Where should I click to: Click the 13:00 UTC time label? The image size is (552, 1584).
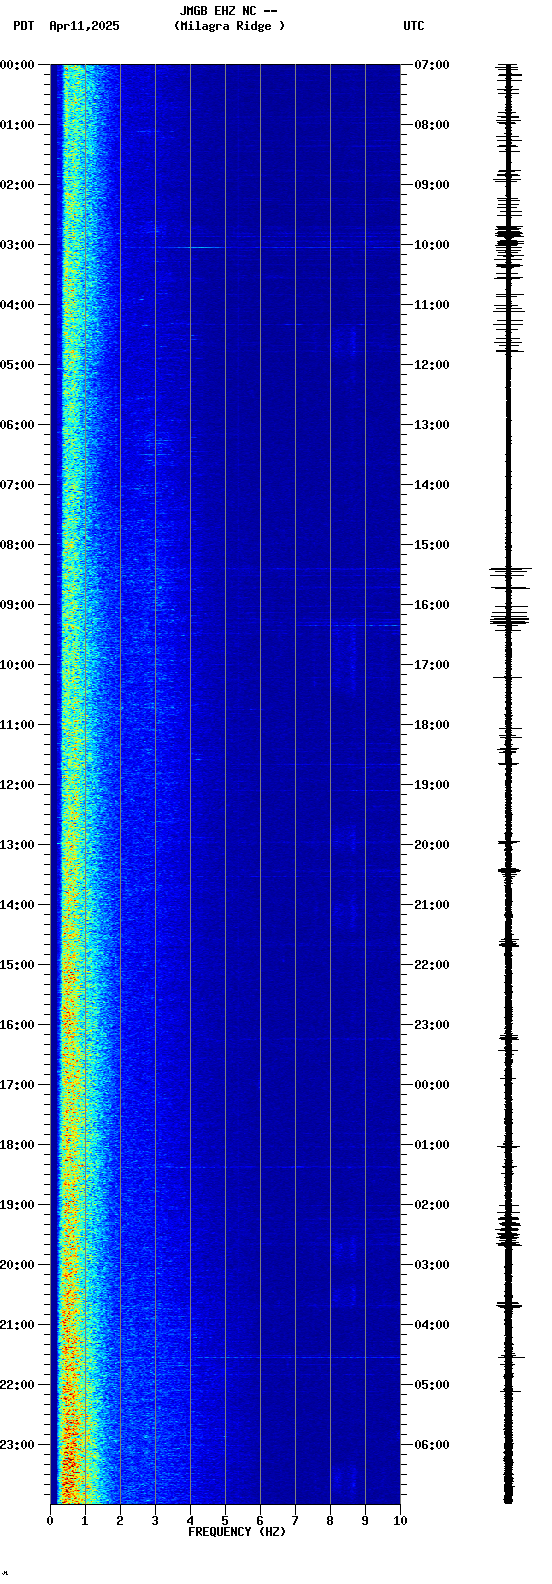coord(432,425)
